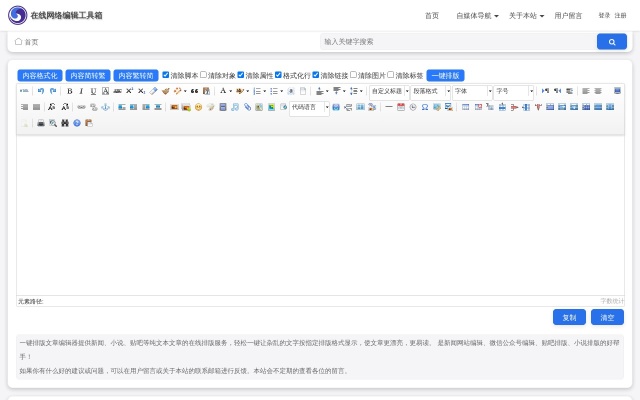Open the 段落格式 dropdown
Image resolution: width=640 pixels, height=400 pixels.
[430, 91]
